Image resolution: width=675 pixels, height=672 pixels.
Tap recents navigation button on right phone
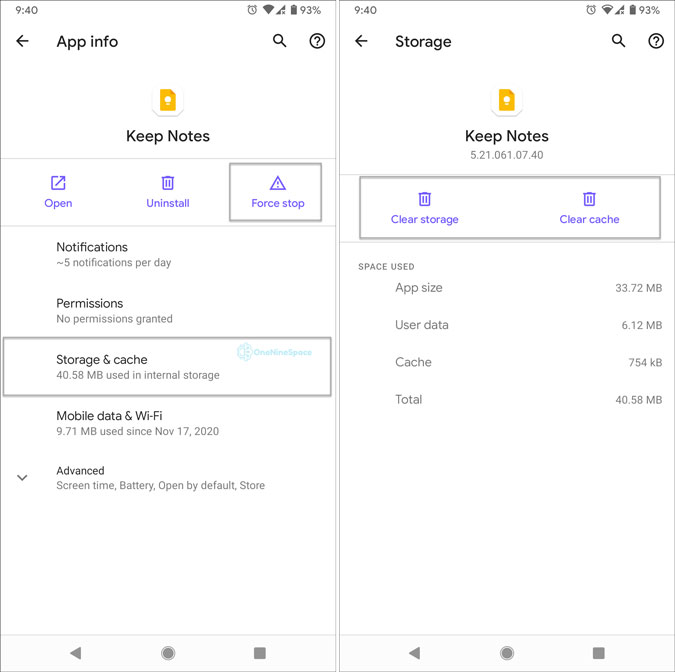coord(598,653)
